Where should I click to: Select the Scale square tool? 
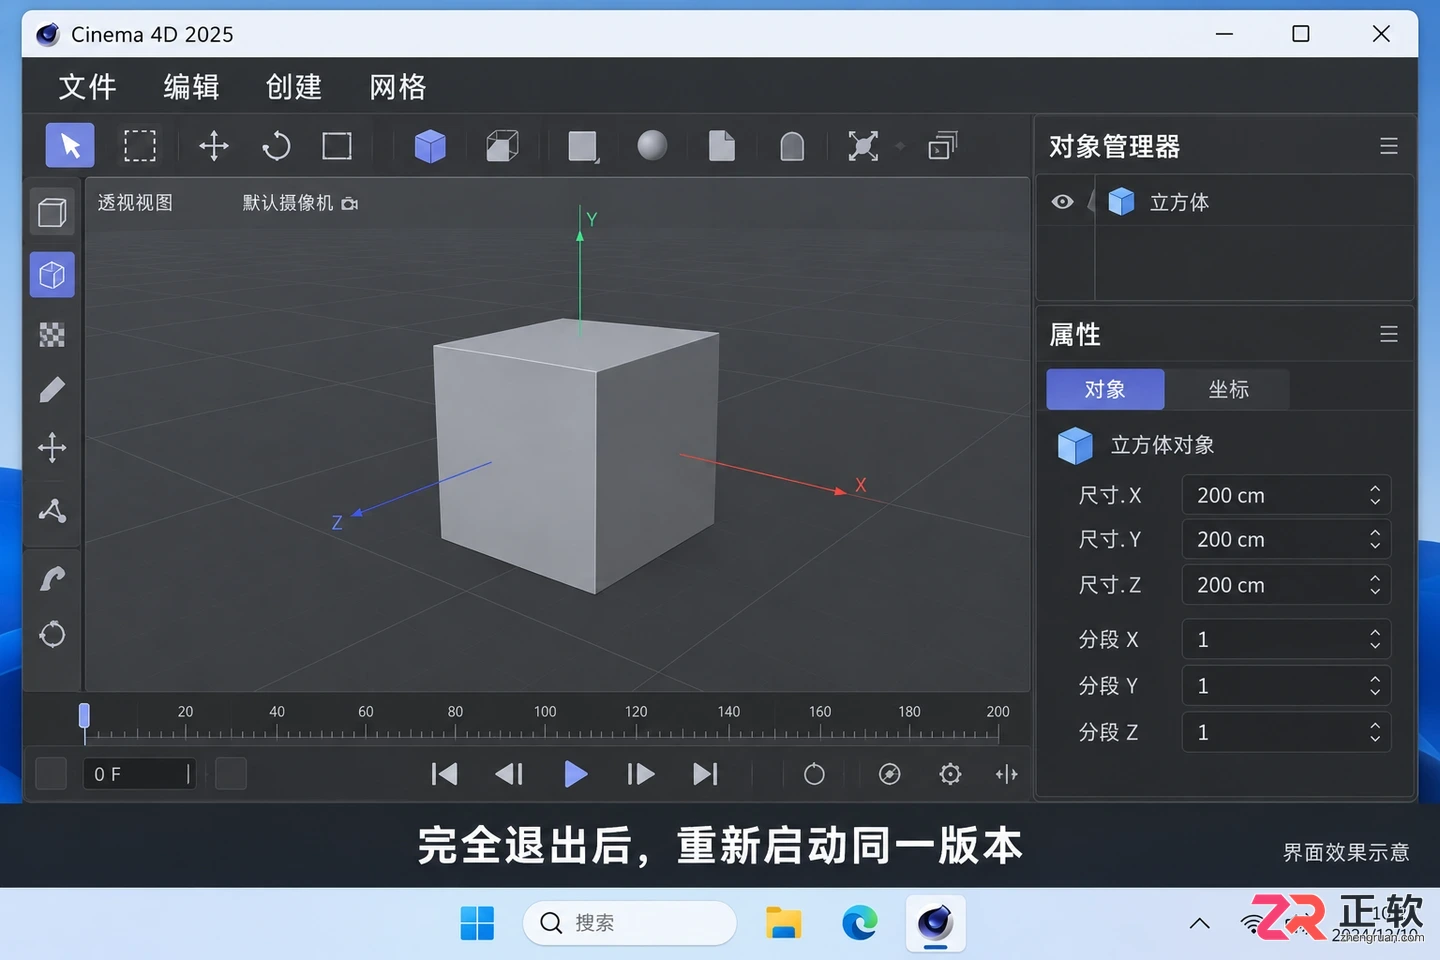[337, 146]
